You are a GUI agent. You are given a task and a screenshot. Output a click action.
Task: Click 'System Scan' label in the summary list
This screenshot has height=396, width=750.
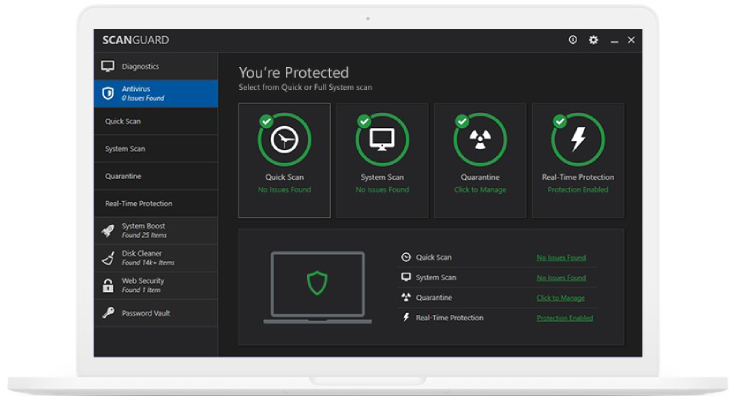[436, 277]
